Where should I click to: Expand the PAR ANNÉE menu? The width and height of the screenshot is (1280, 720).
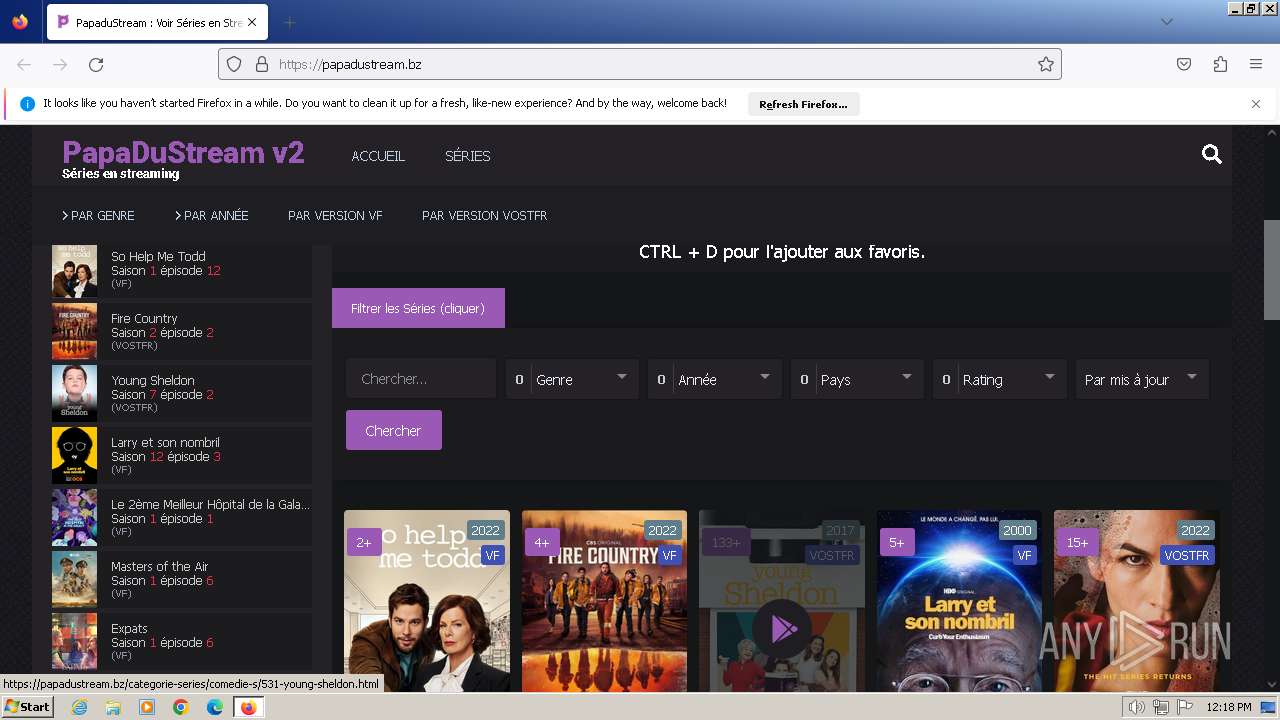click(211, 215)
